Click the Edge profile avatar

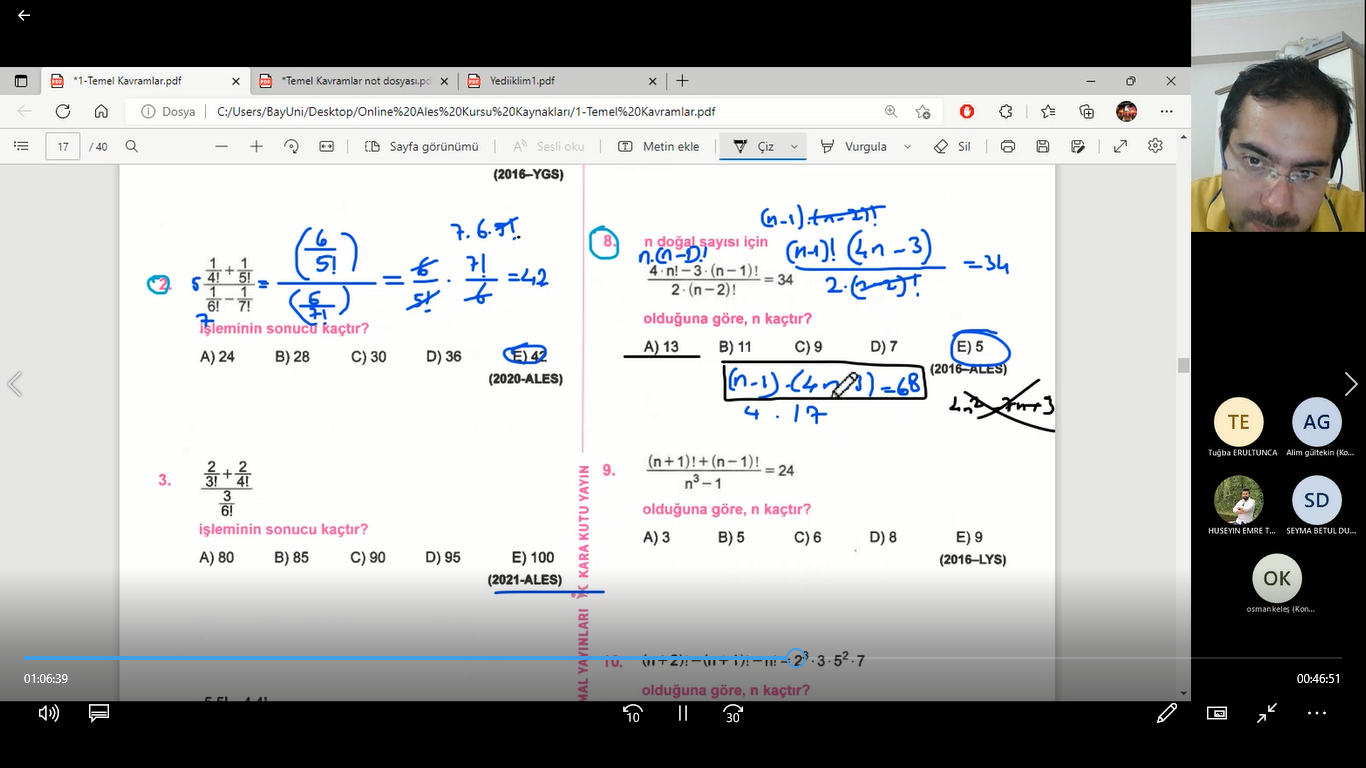click(1127, 112)
